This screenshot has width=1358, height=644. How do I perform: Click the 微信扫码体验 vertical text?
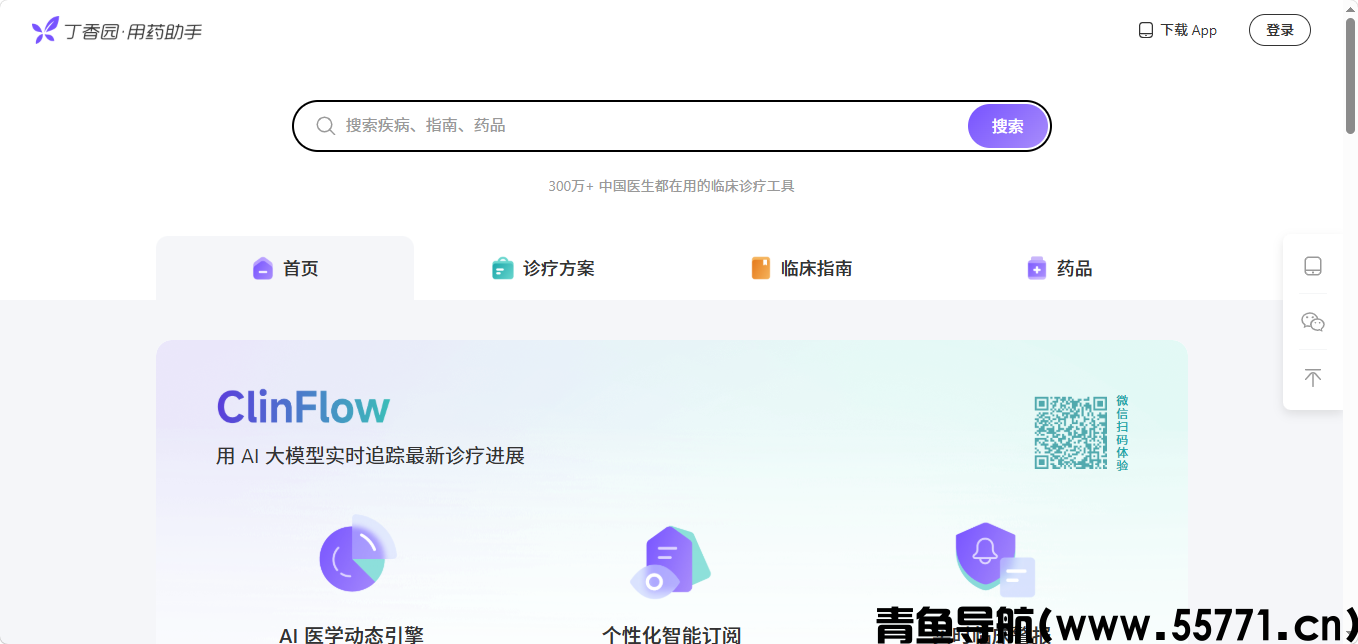(1122, 433)
